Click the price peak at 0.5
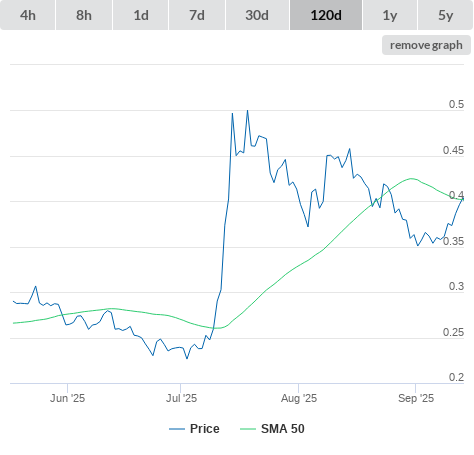 tap(247, 110)
